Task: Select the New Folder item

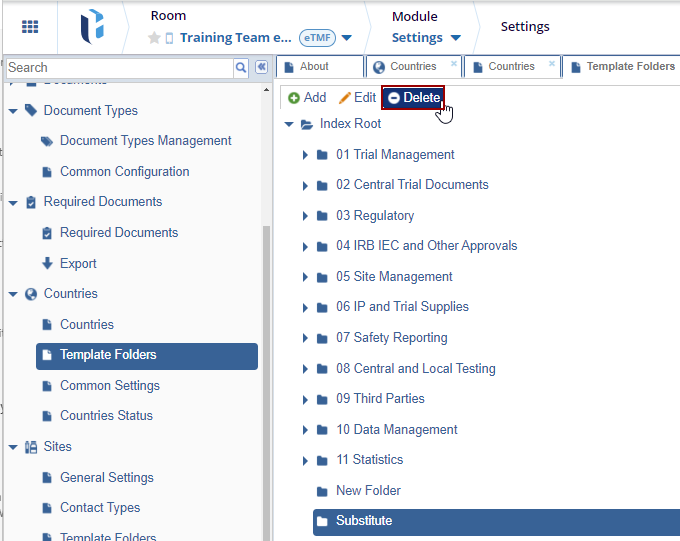Action: 368,491
